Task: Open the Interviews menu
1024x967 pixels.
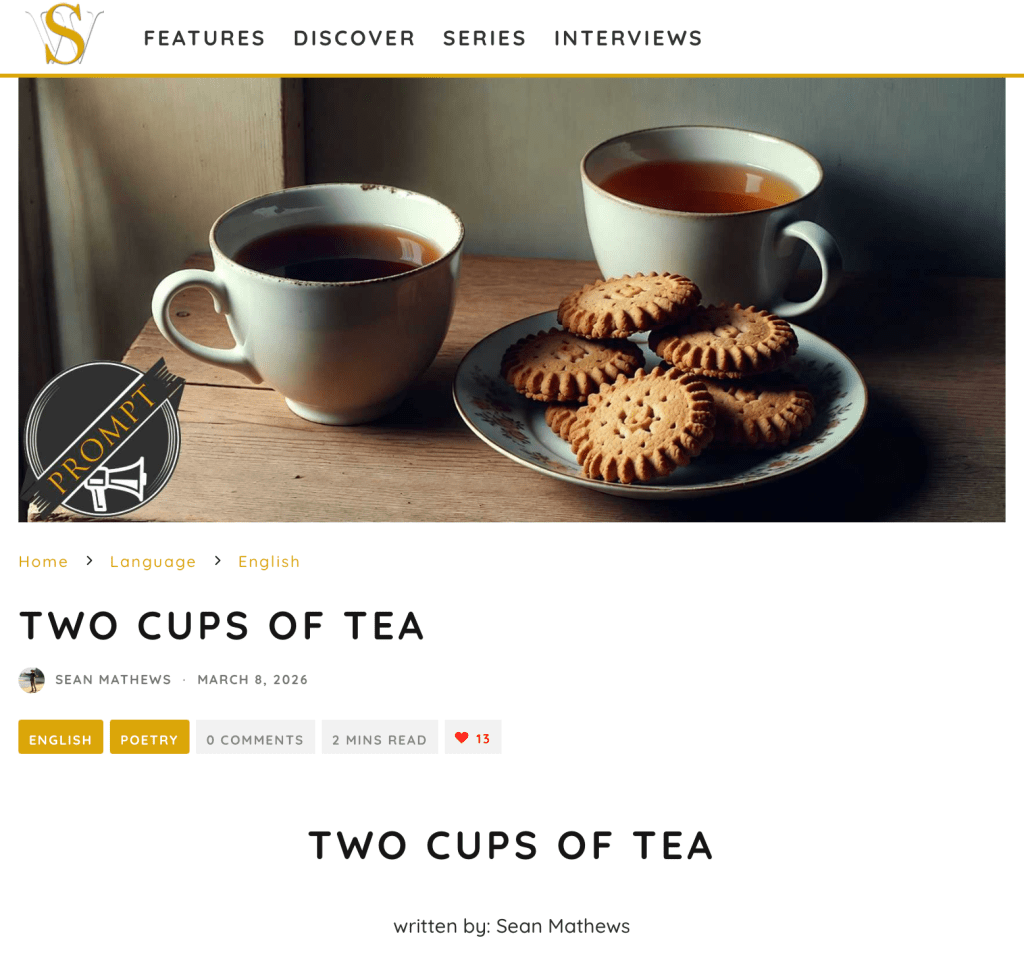Action: pyautogui.click(x=628, y=38)
